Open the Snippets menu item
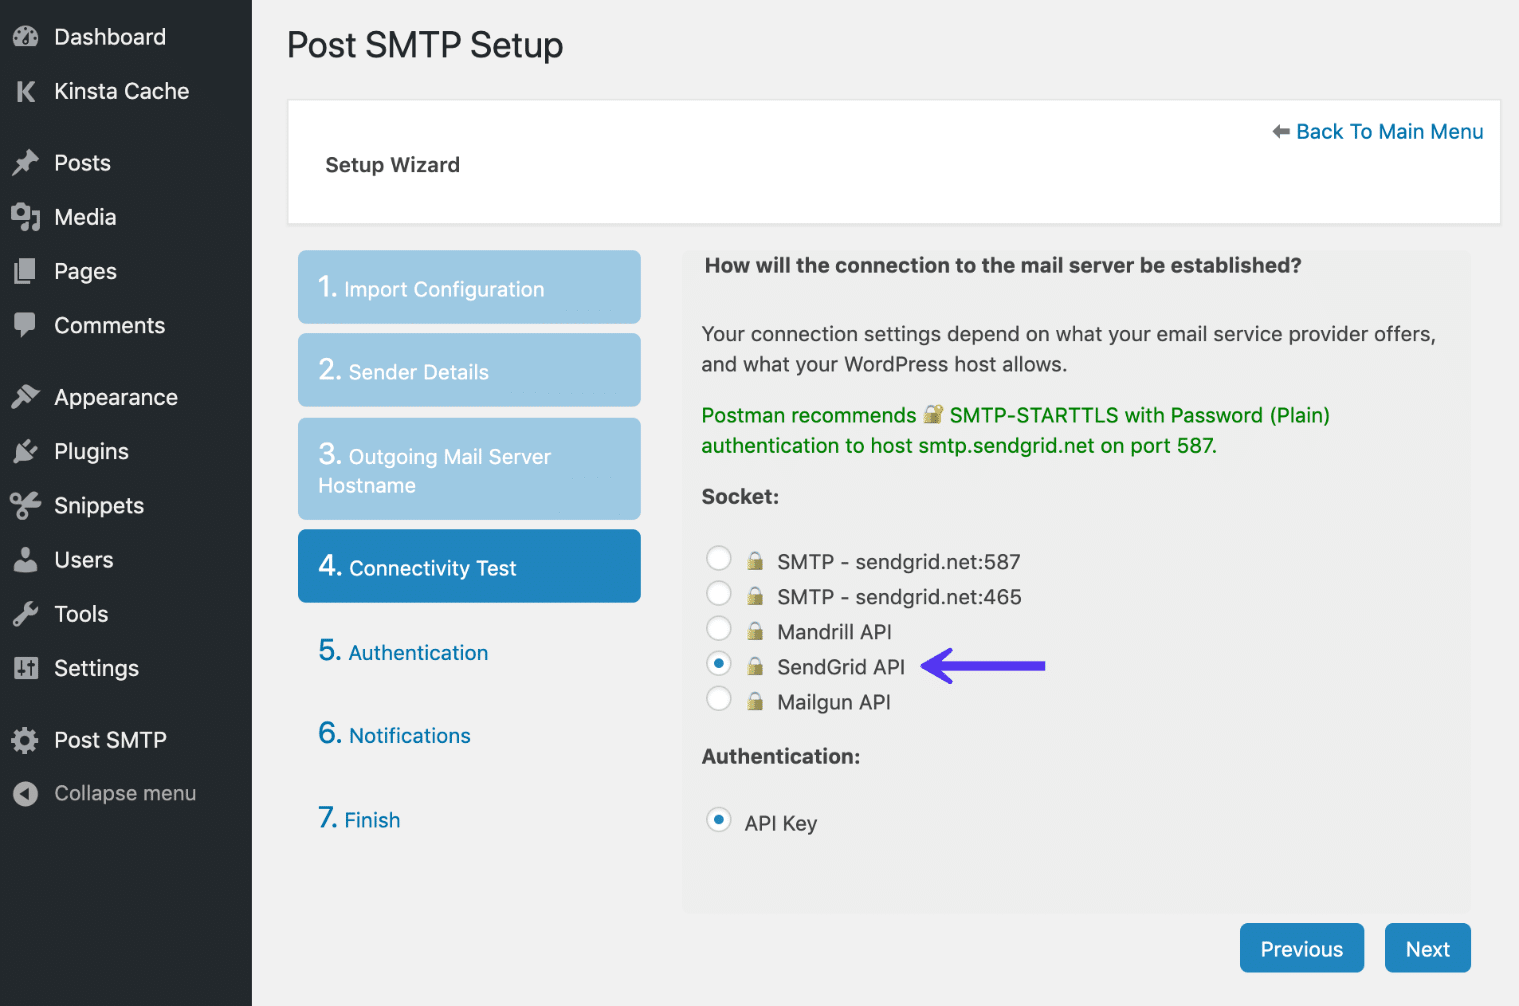 click(126, 505)
